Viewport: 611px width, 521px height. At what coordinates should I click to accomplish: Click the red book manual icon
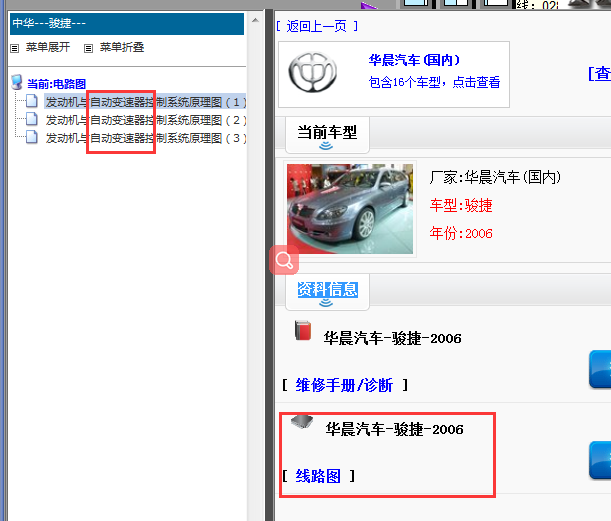(x=303, y=330)
